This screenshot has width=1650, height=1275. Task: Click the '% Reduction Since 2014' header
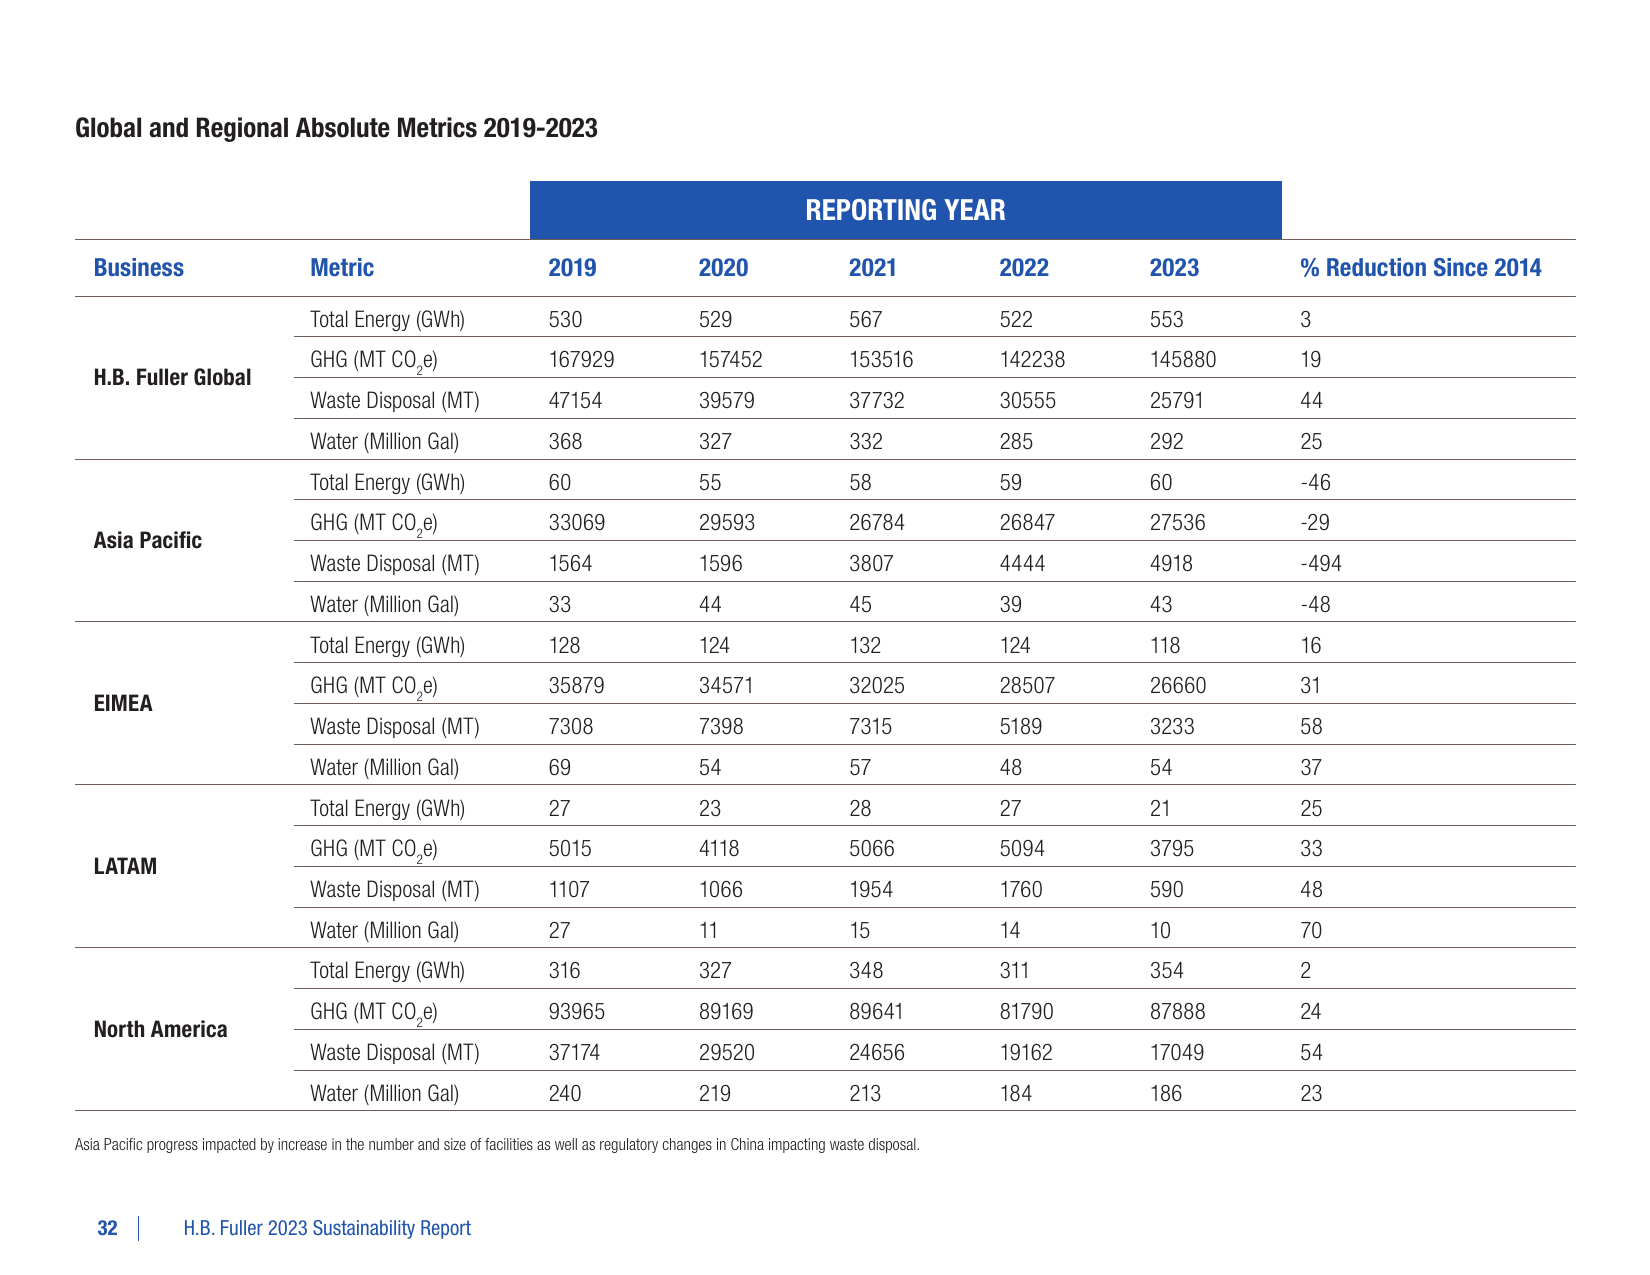point(1420,268)
